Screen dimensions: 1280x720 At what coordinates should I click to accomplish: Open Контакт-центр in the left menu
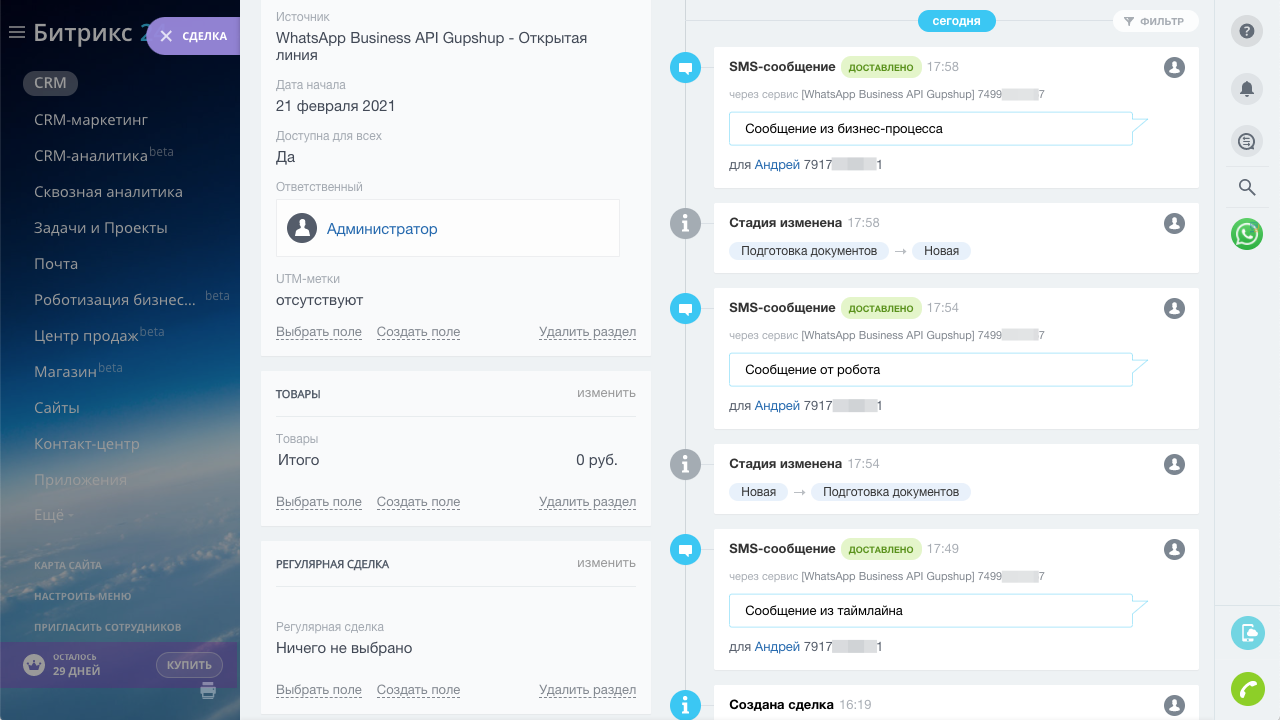tap(87, 444)
